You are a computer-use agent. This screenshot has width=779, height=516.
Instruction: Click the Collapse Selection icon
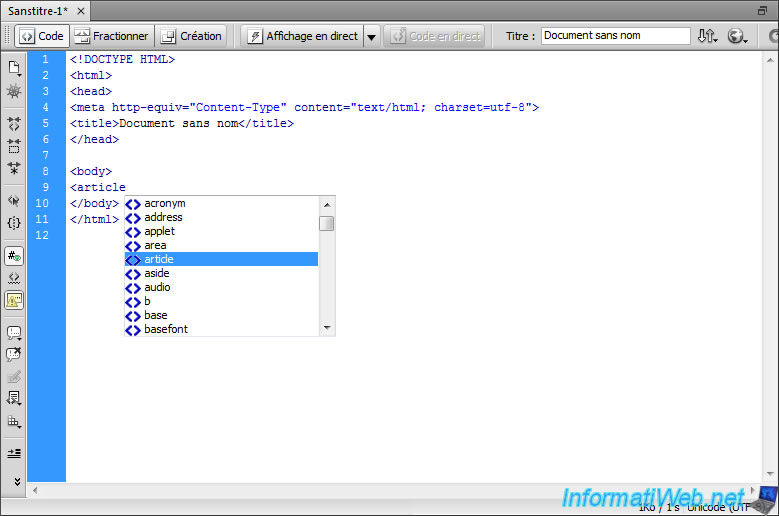[x=14, y=146]
